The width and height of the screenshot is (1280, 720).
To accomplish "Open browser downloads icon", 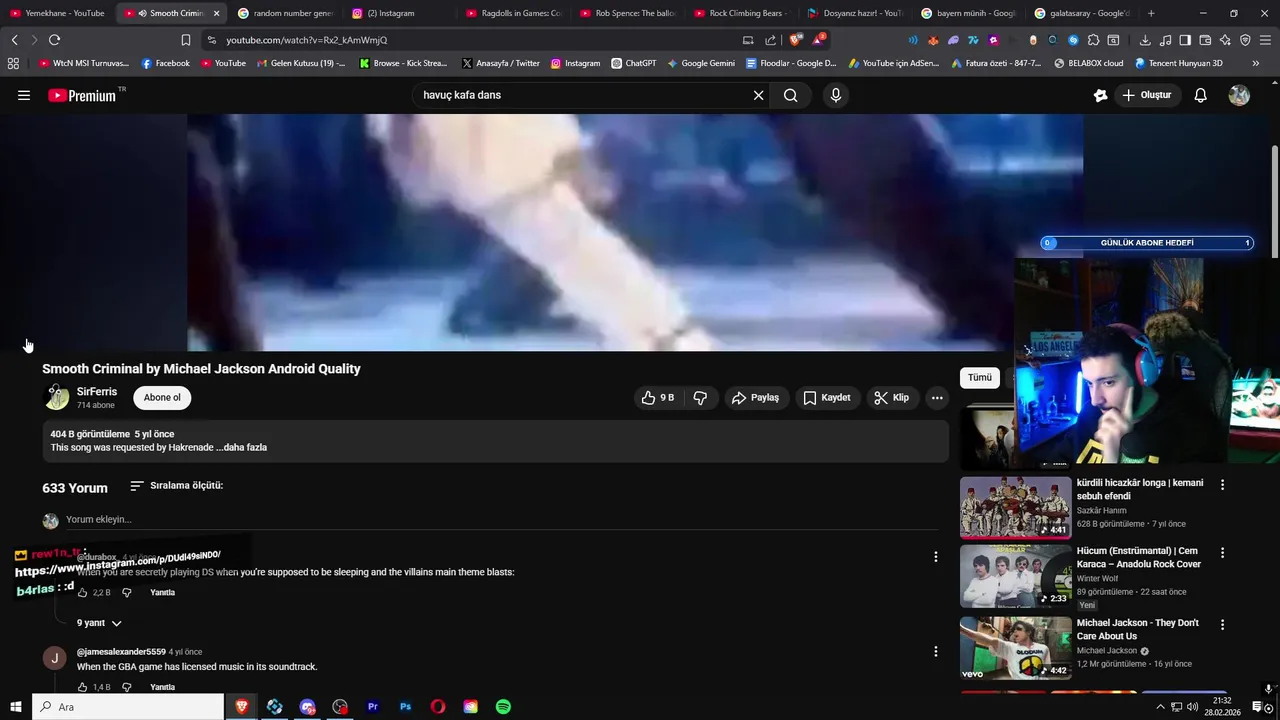I will [1145, 40].
